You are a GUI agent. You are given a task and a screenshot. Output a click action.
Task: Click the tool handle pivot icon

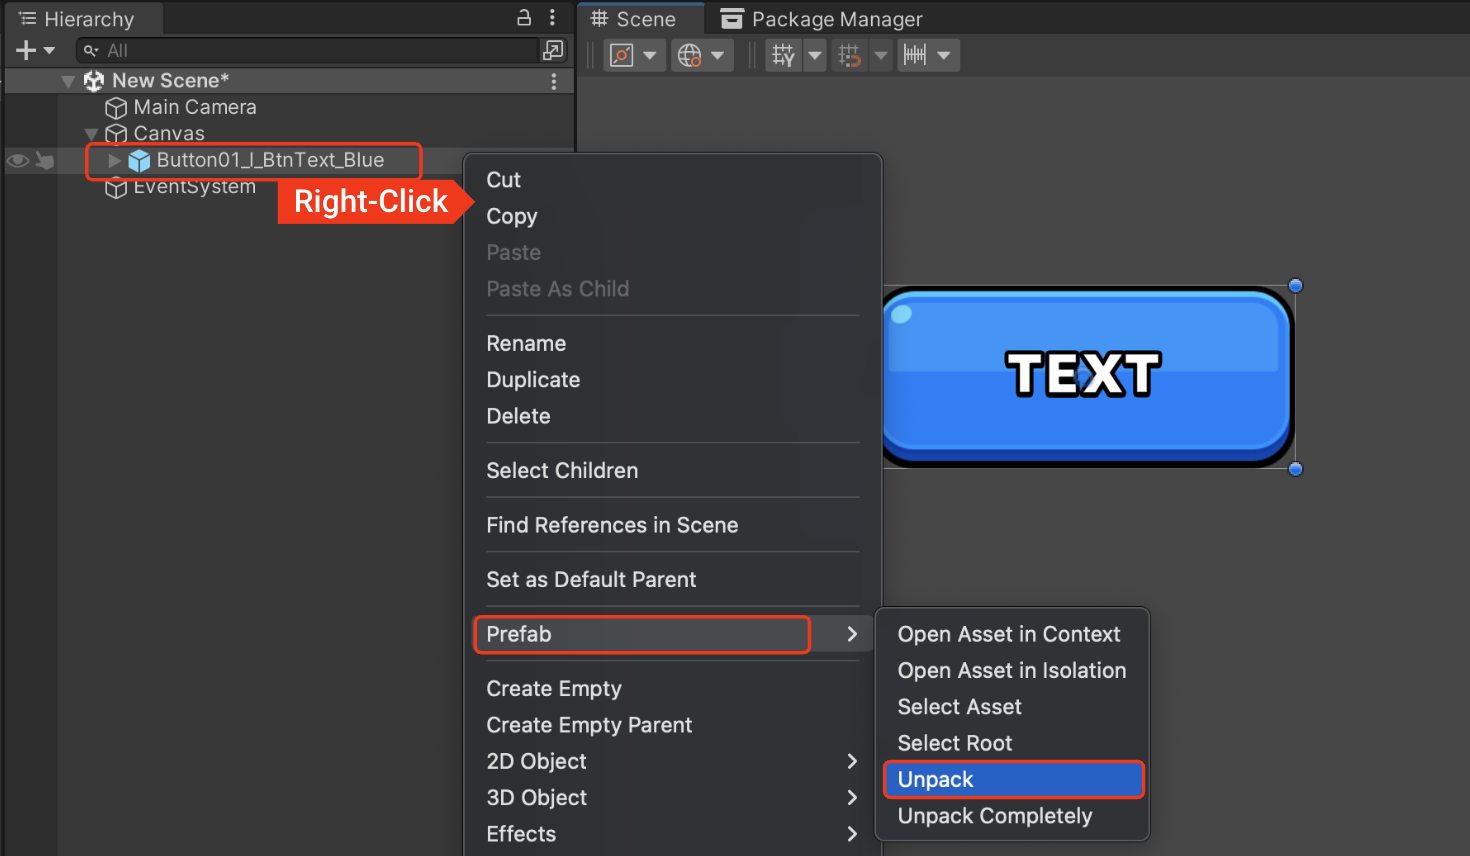tap(622, 55)
